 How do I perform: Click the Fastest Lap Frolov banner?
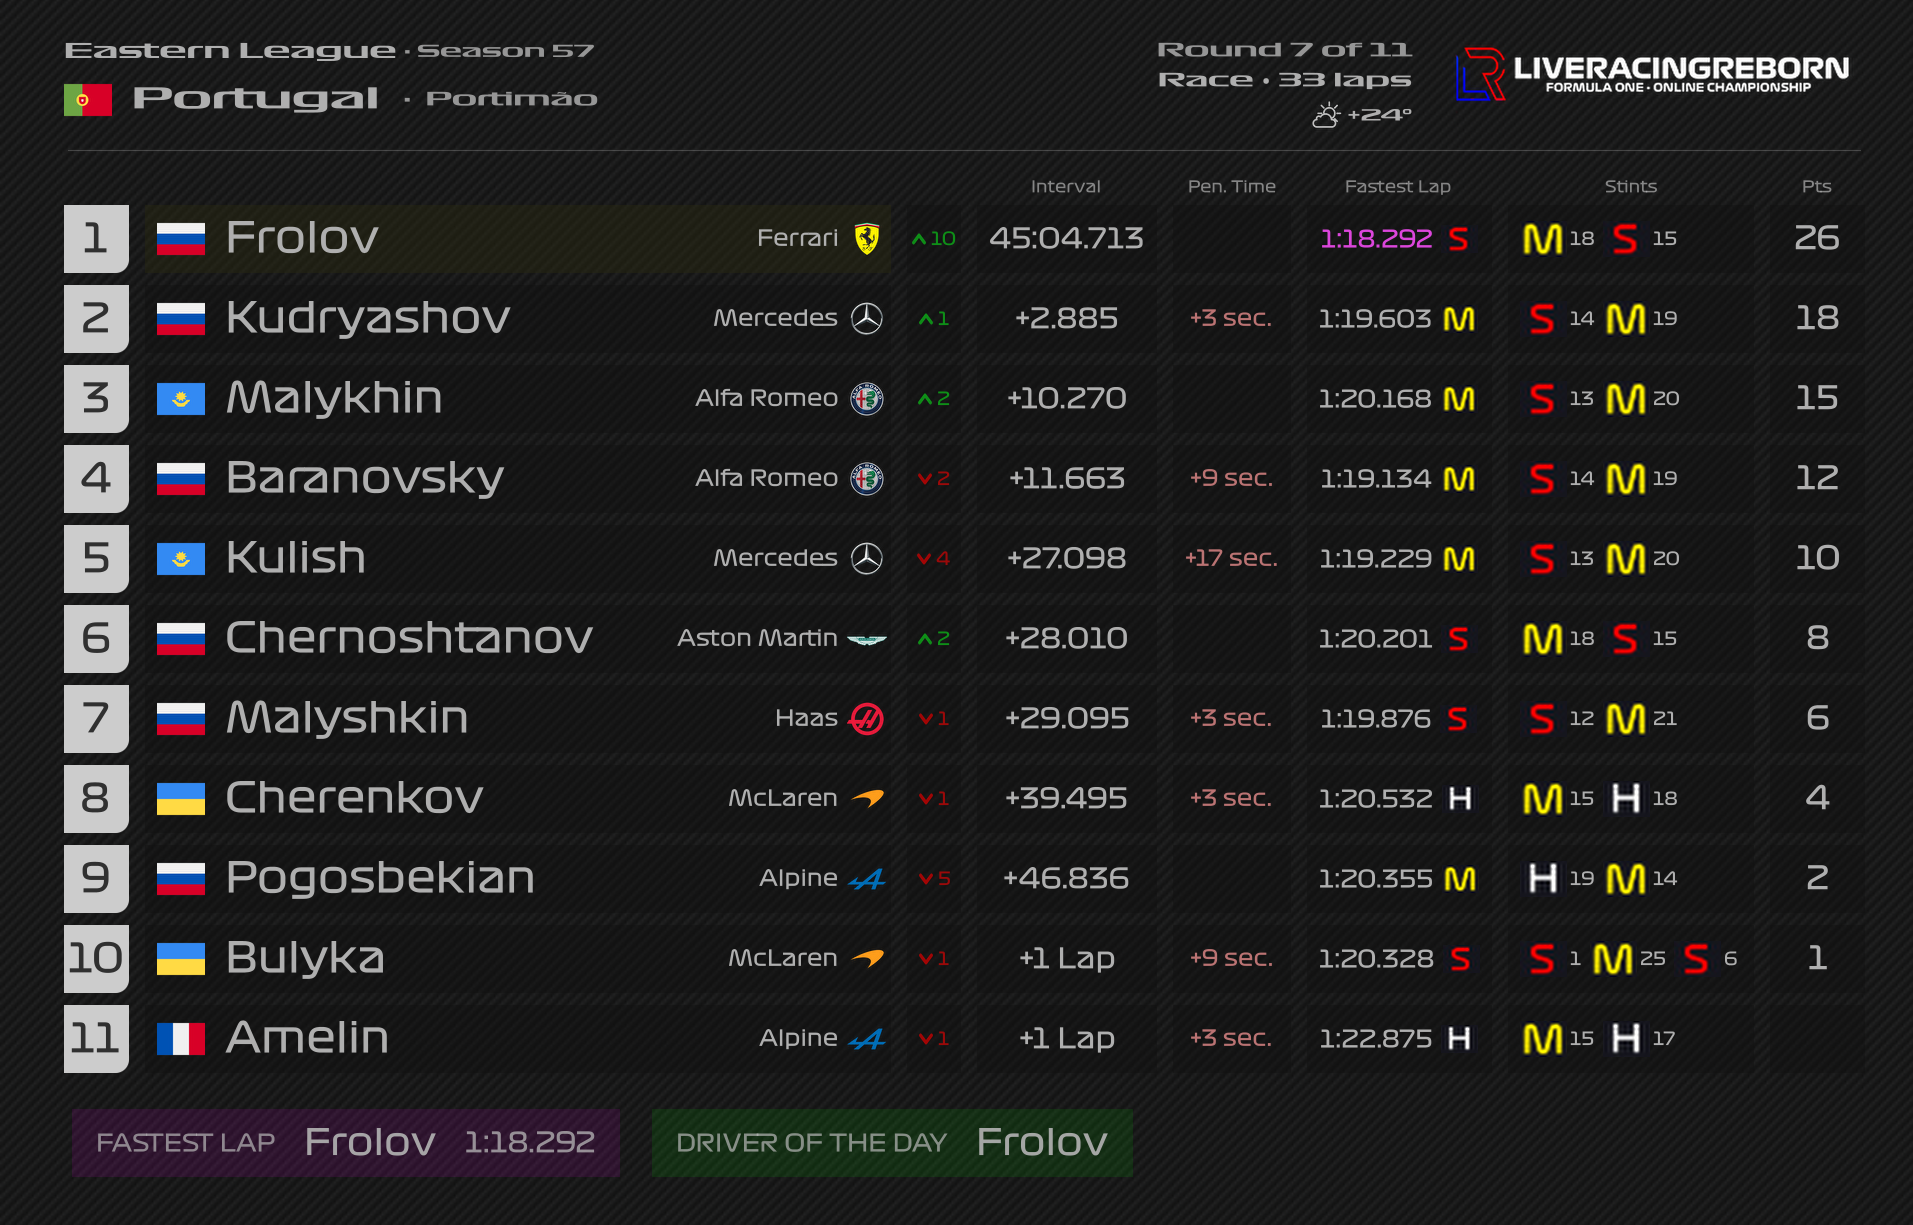[x=345, y=1142]
